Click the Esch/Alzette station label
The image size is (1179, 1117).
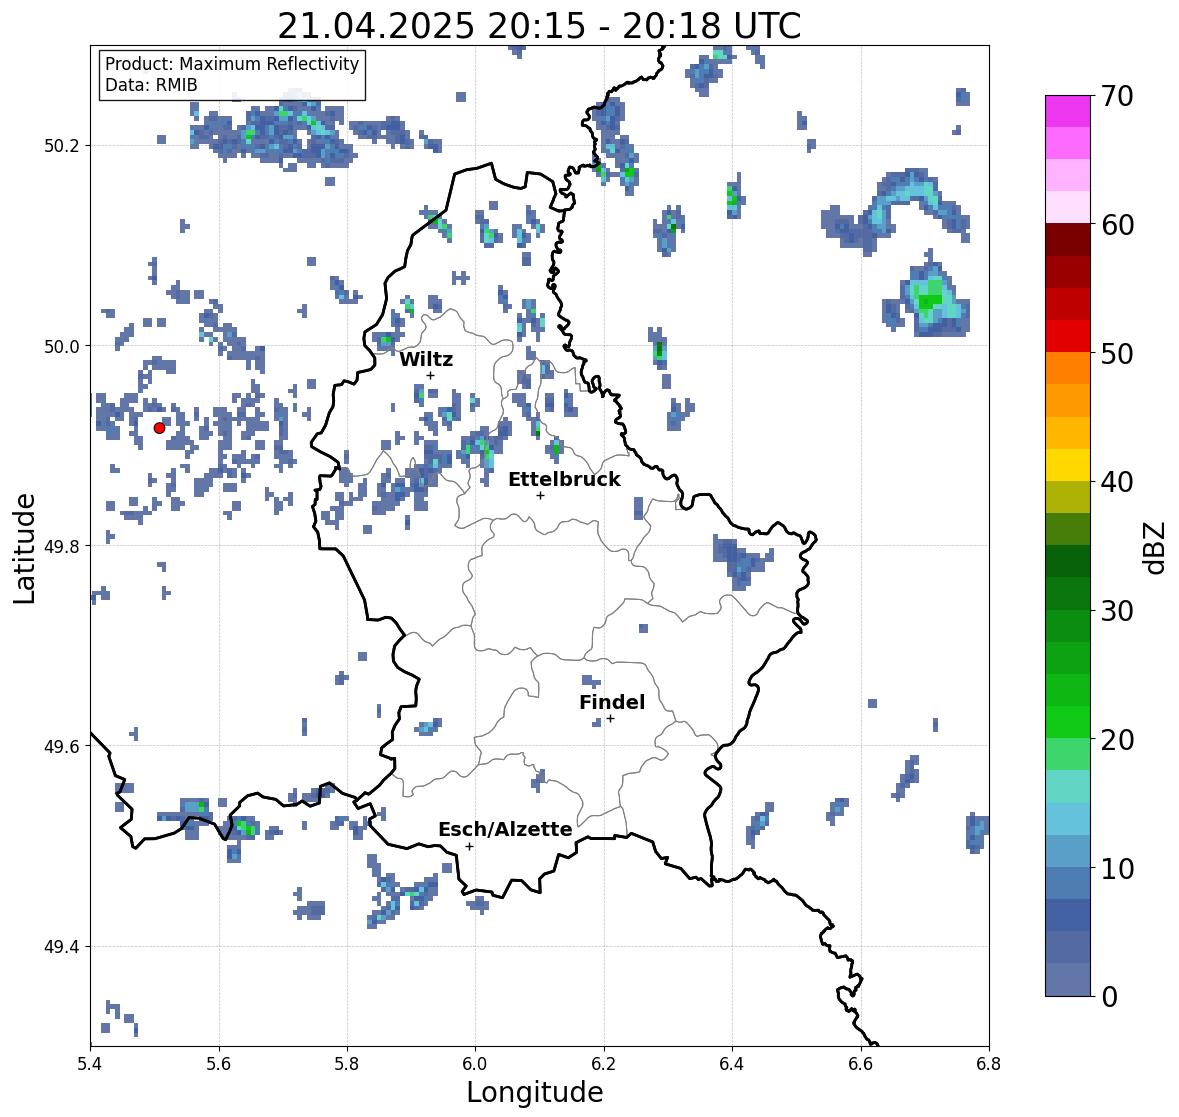[505, 829]
